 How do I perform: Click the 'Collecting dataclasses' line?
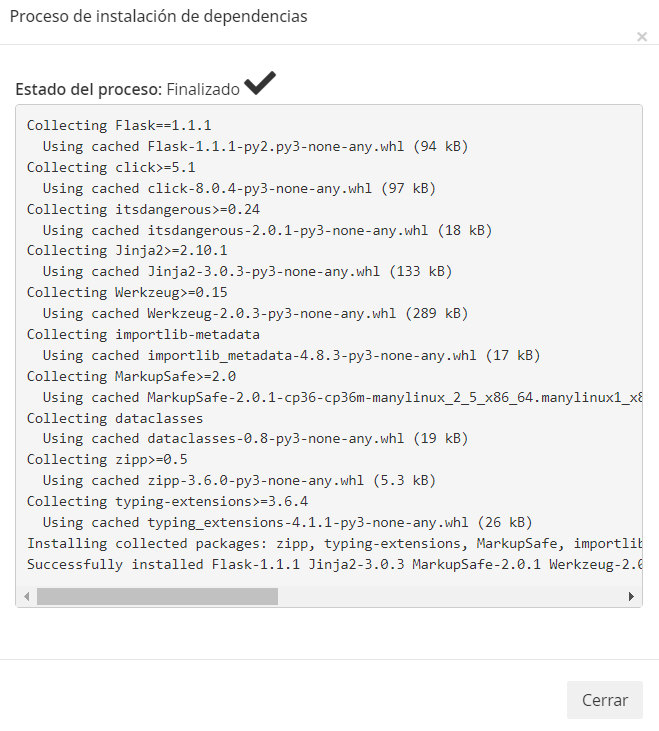pos(115,418)
